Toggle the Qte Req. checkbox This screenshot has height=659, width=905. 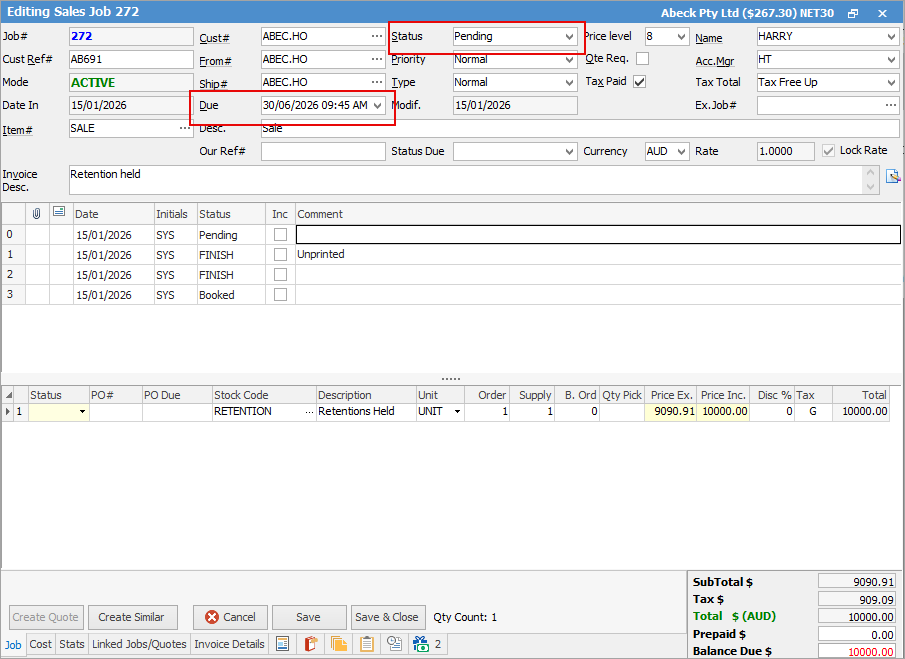click(642, 58)
